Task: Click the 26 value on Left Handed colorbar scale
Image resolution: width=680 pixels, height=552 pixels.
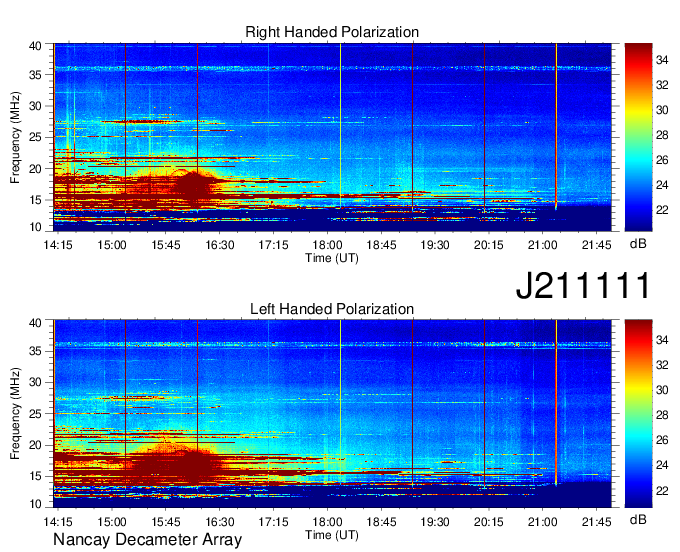Action: 662,440
